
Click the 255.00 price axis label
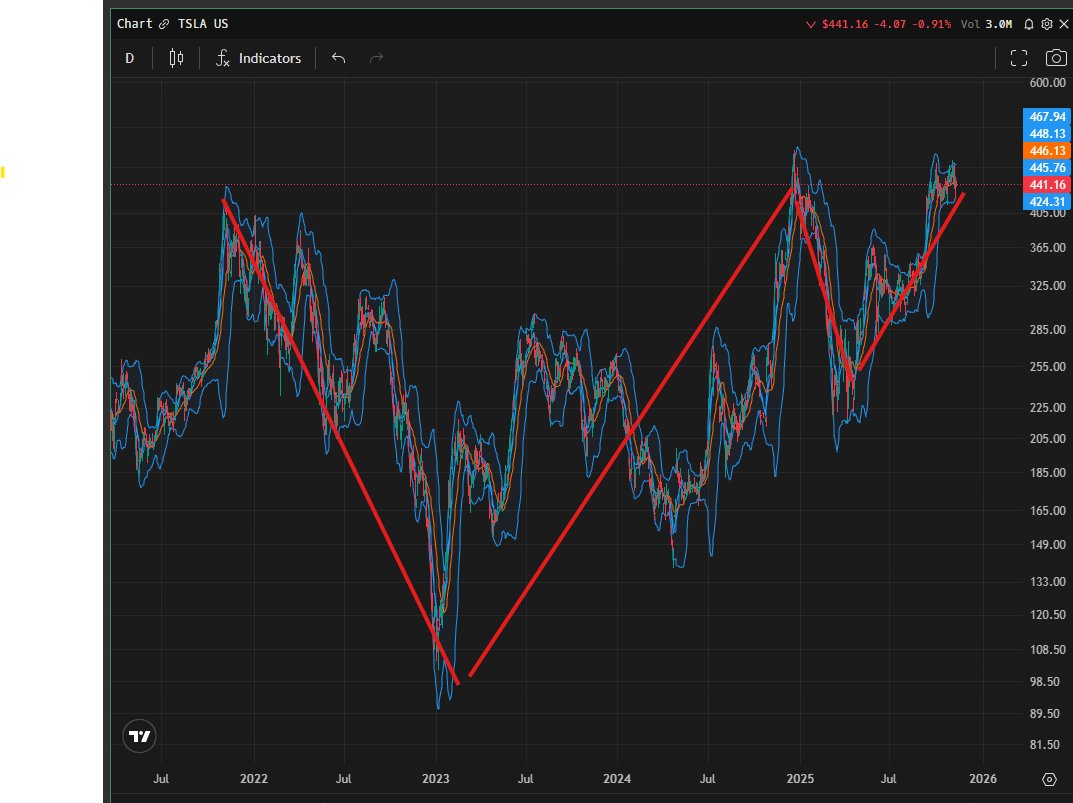(1048, 366)
